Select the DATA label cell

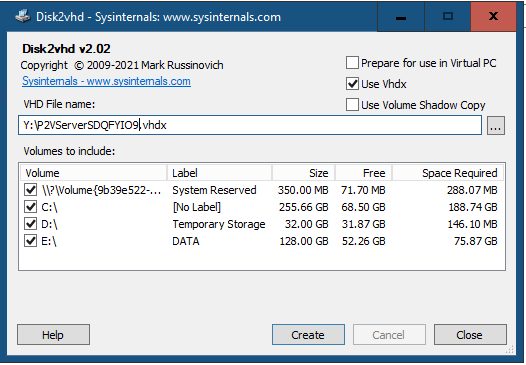click(x=186, y=241)
